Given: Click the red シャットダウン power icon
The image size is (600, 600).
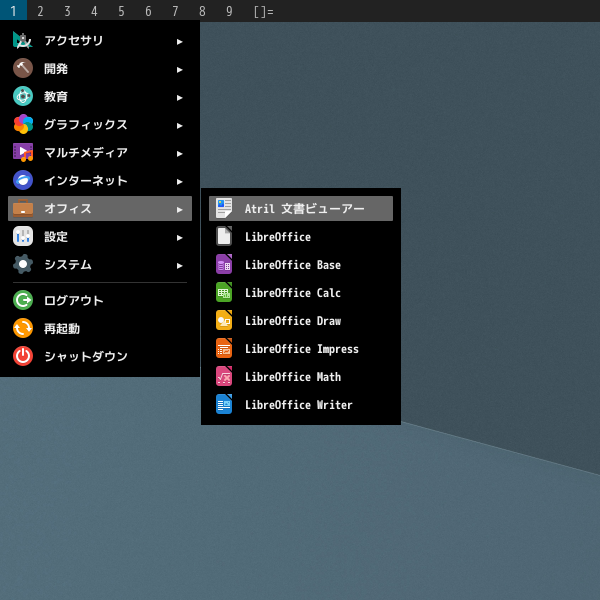Looking at the screenshot, I should point(23,356).
